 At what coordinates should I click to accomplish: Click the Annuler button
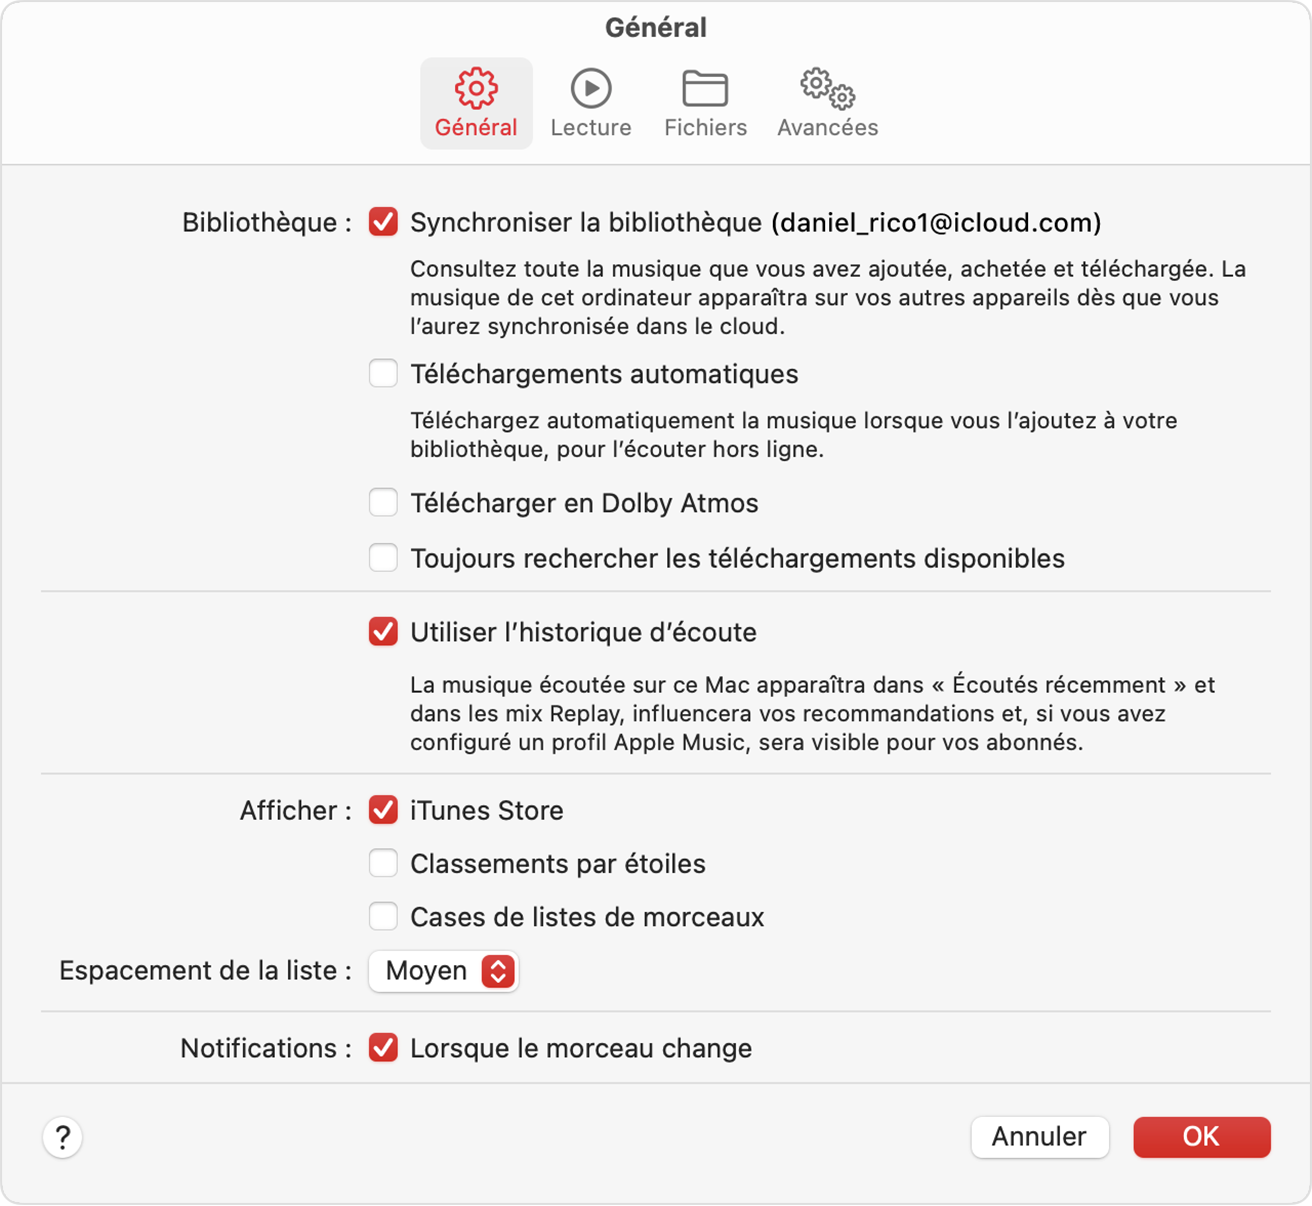coord(1039,1137)
